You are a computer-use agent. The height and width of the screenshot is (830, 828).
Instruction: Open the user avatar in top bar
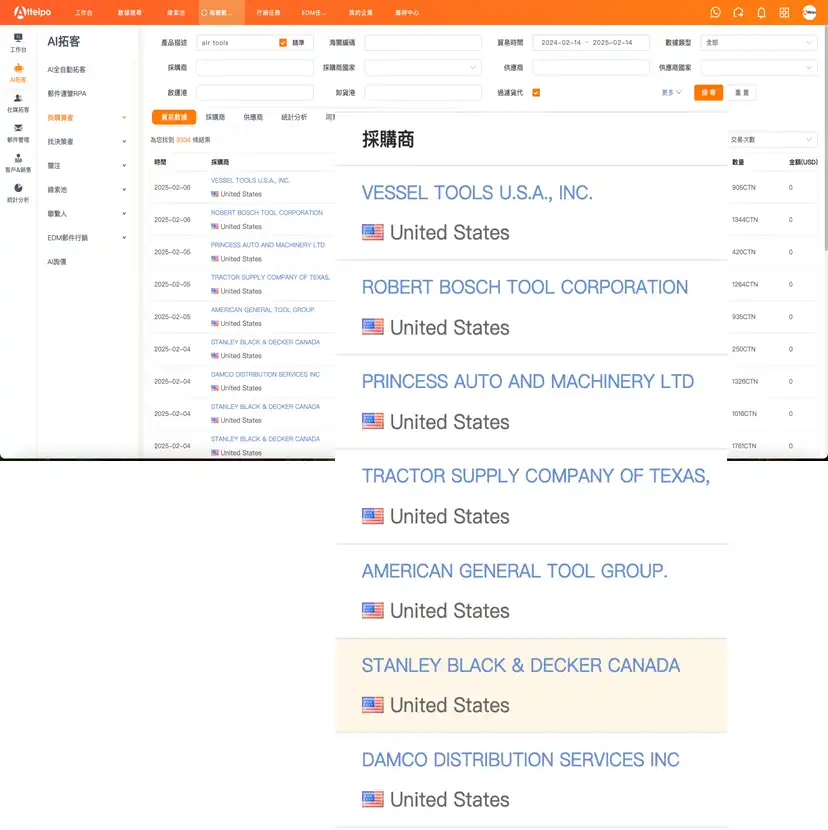(x=809, y=12)
